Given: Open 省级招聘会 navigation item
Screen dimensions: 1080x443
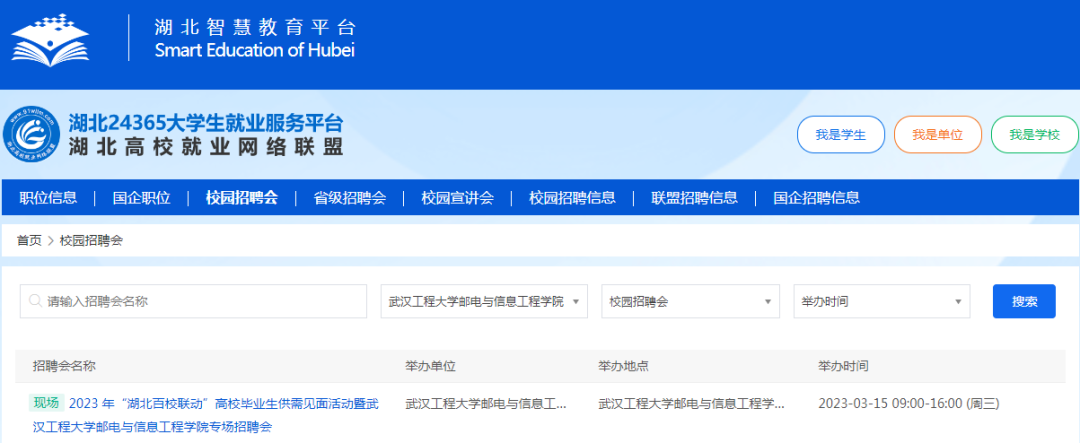Looking at the screenshot, I should (349, 198).
